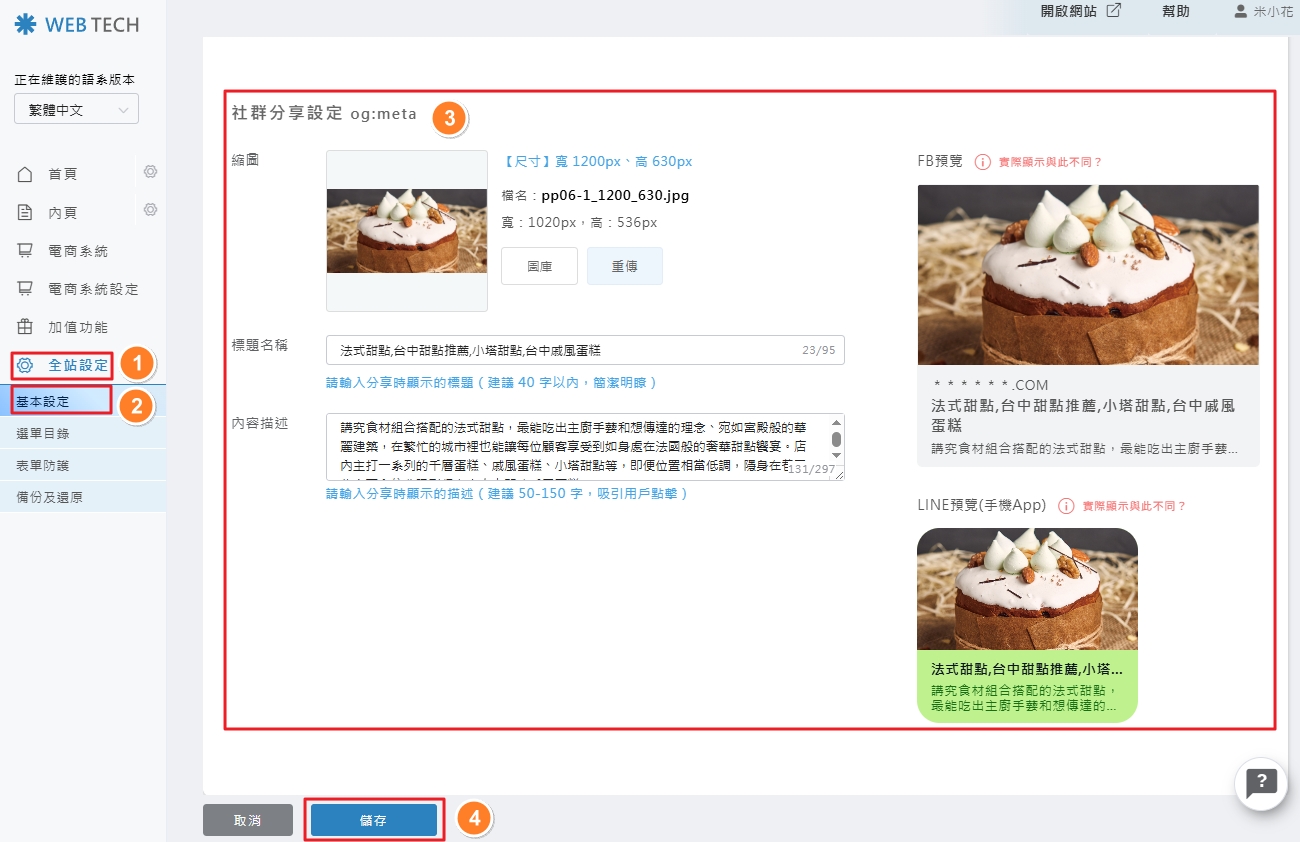Image resolution: width=1300 pixels, height=842 pixels.
Task: Click the gear icon beside 內頁
Action: click(150, 210)
